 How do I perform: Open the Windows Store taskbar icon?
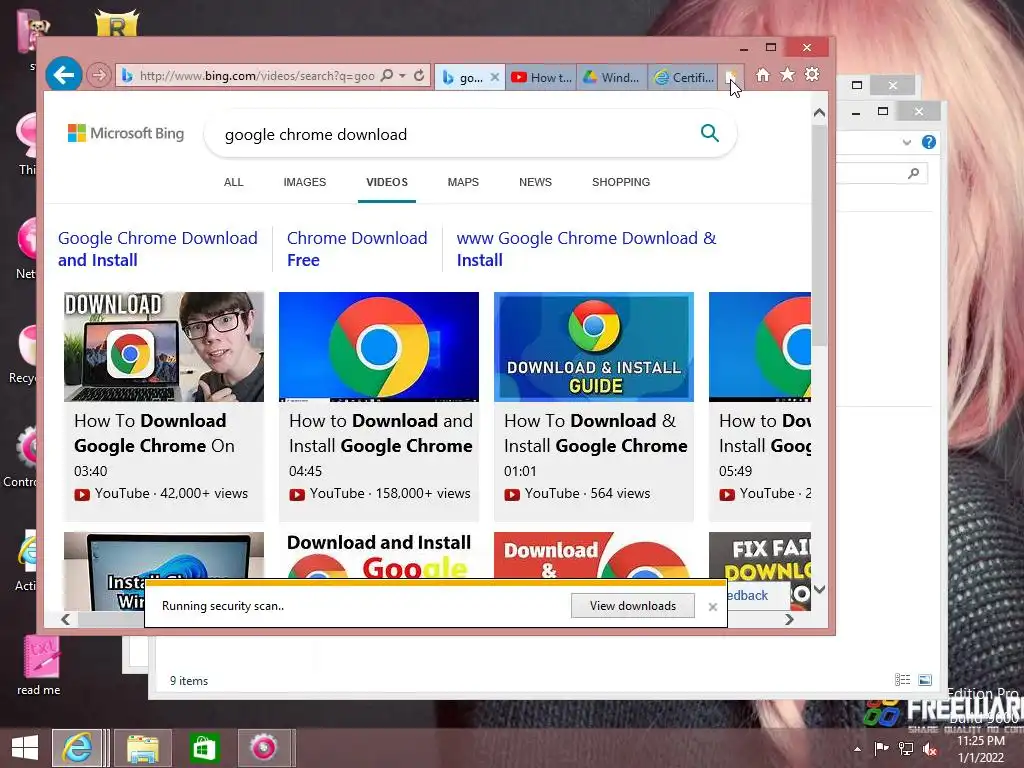[204, 748]
